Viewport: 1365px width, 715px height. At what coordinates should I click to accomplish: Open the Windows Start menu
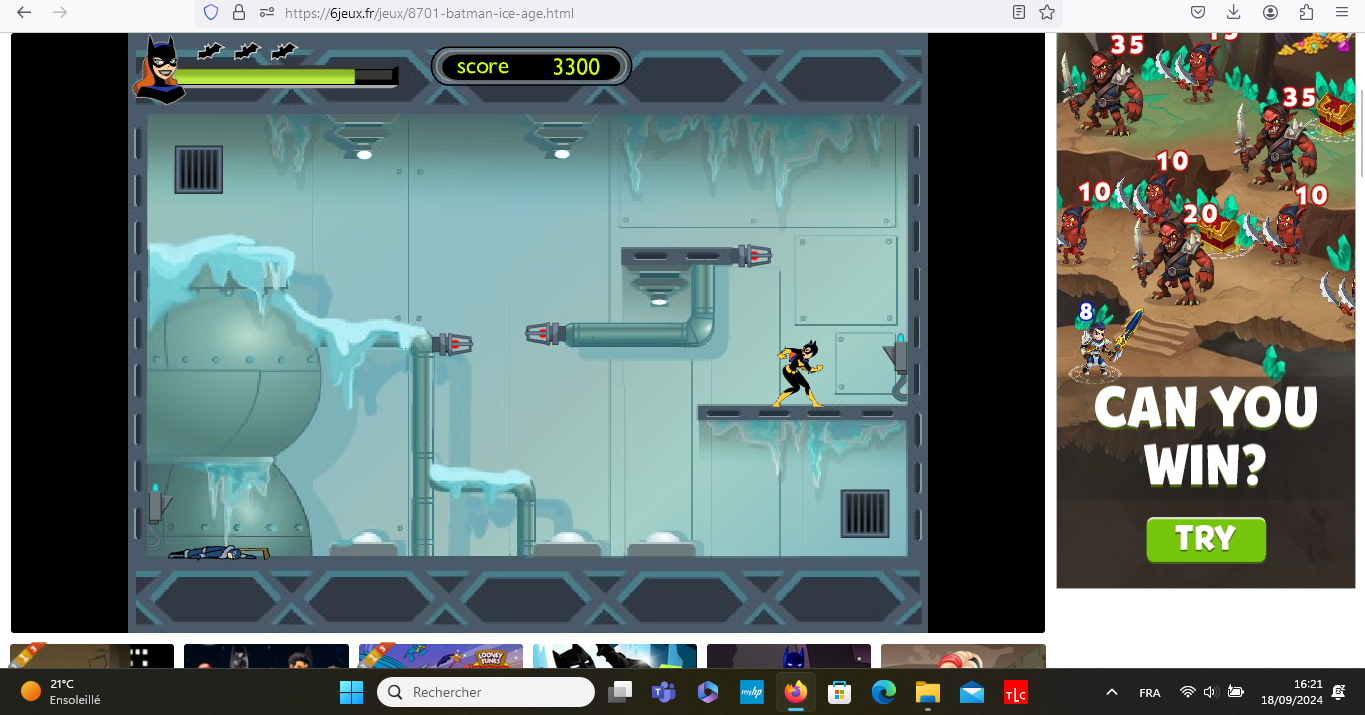click(x=352, y=691)
